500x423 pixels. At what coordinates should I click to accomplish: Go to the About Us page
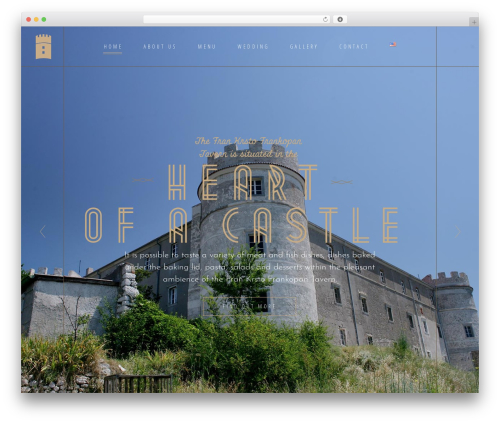159,47
